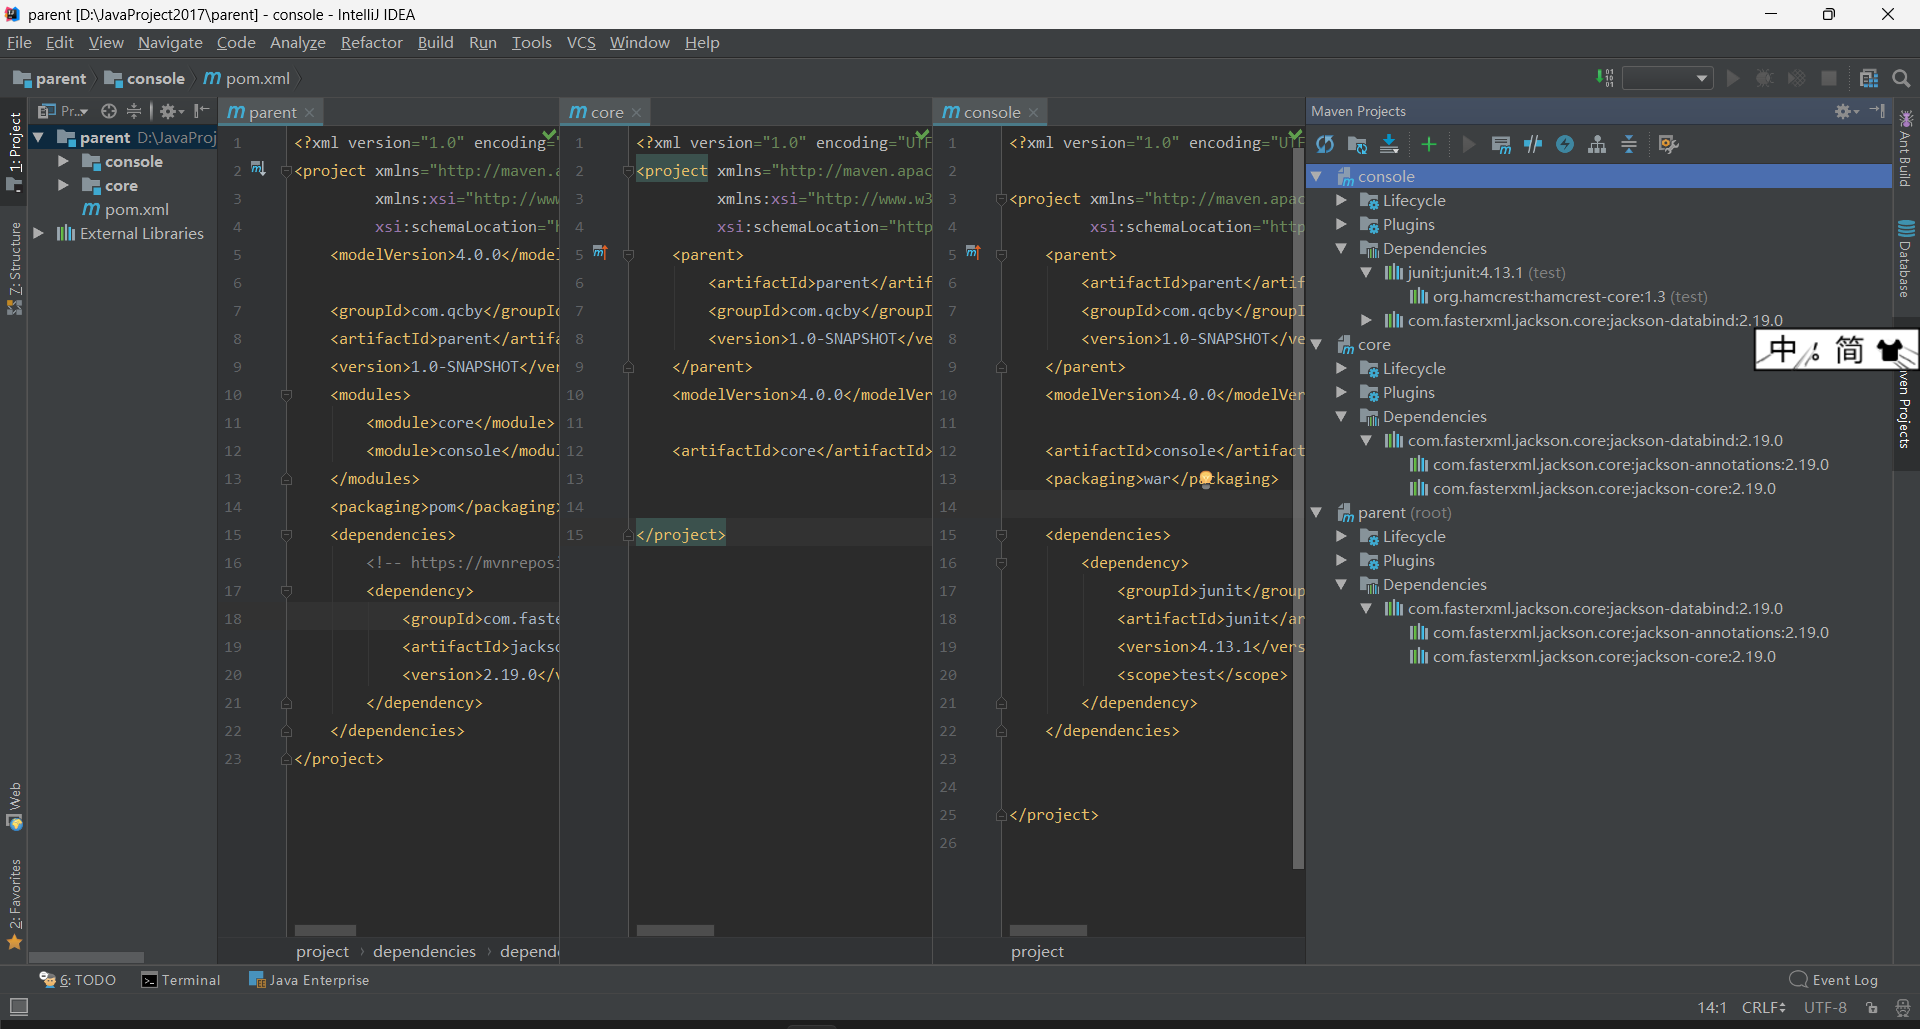Expand core folder in Project tree

click(63, 185)
